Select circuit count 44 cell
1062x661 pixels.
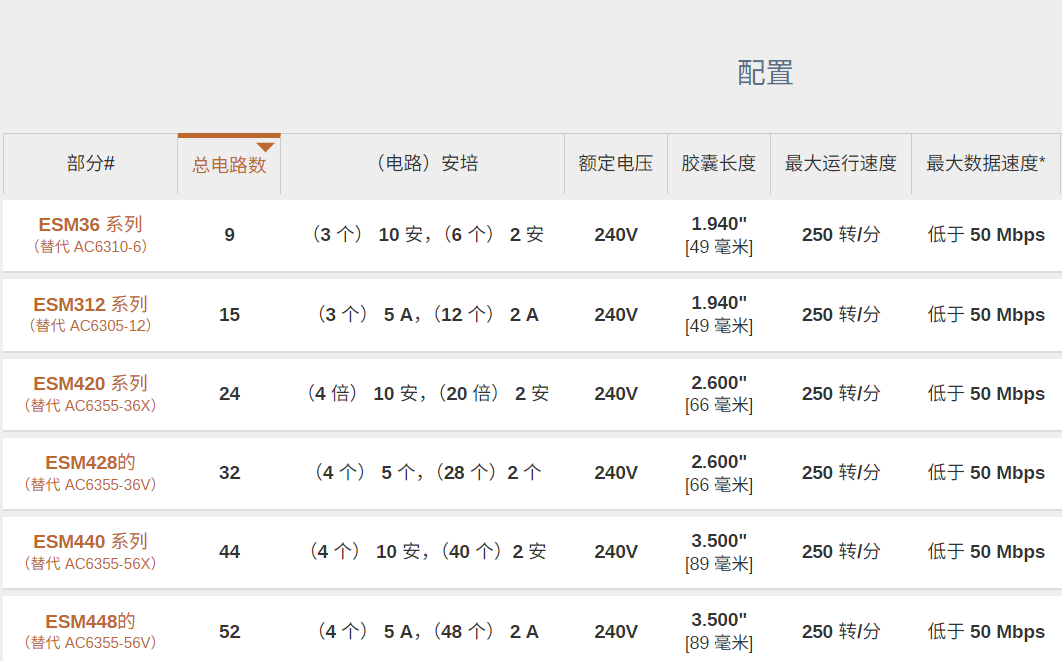pos(230,552)
